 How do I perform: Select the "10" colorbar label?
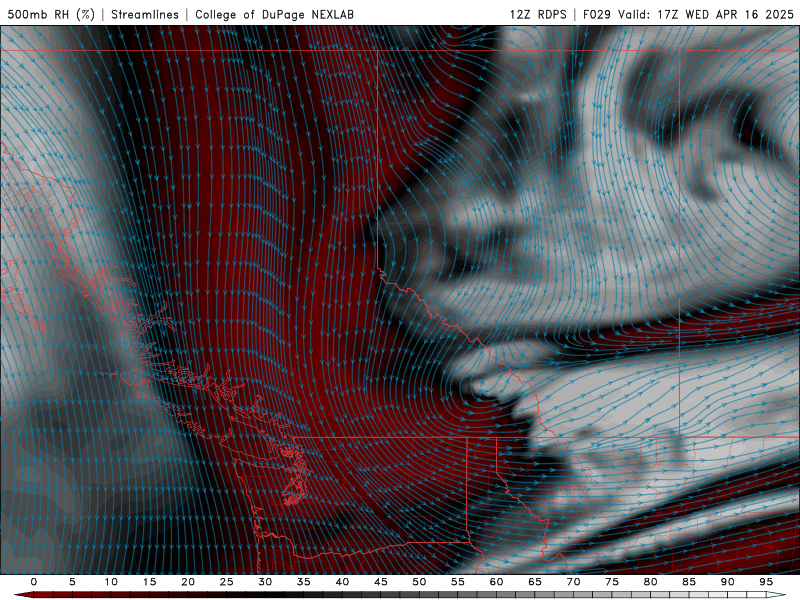coord(111,582)
